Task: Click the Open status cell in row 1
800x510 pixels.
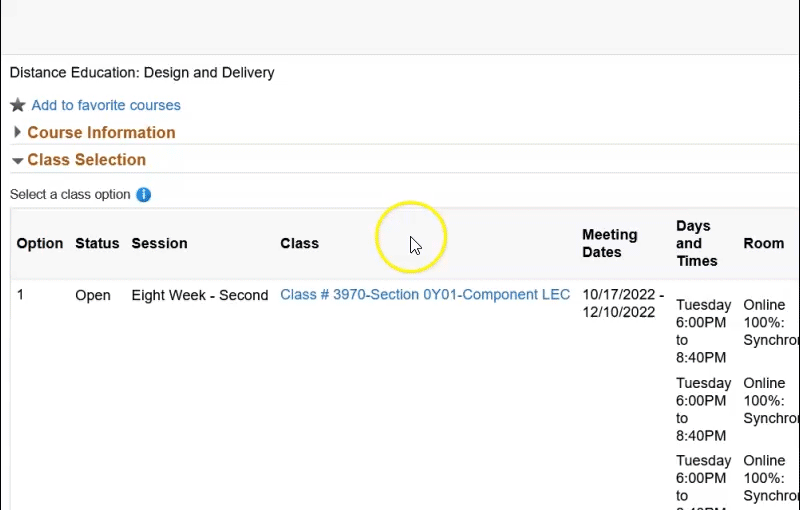Action: tap(93, 295)
